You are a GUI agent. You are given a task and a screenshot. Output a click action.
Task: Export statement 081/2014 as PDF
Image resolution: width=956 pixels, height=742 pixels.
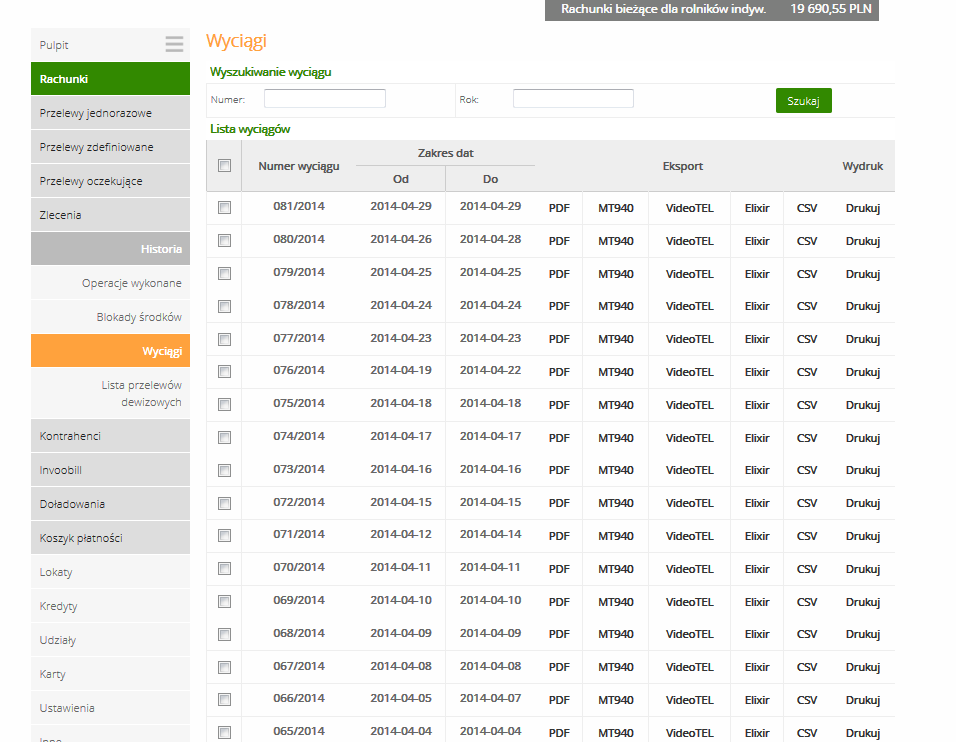tap(559, 208)
